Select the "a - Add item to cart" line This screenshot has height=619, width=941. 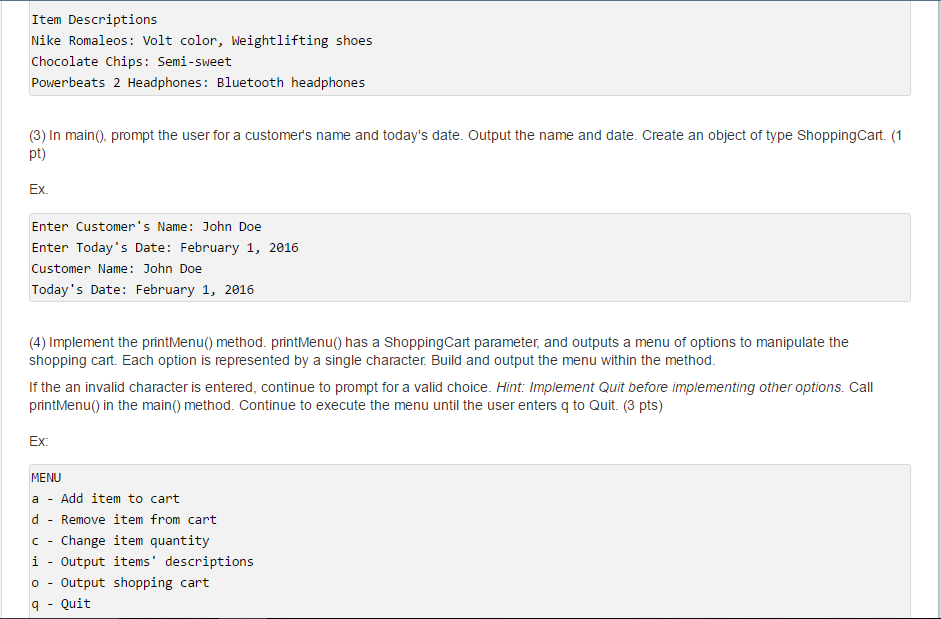click(x=105, y=499)
